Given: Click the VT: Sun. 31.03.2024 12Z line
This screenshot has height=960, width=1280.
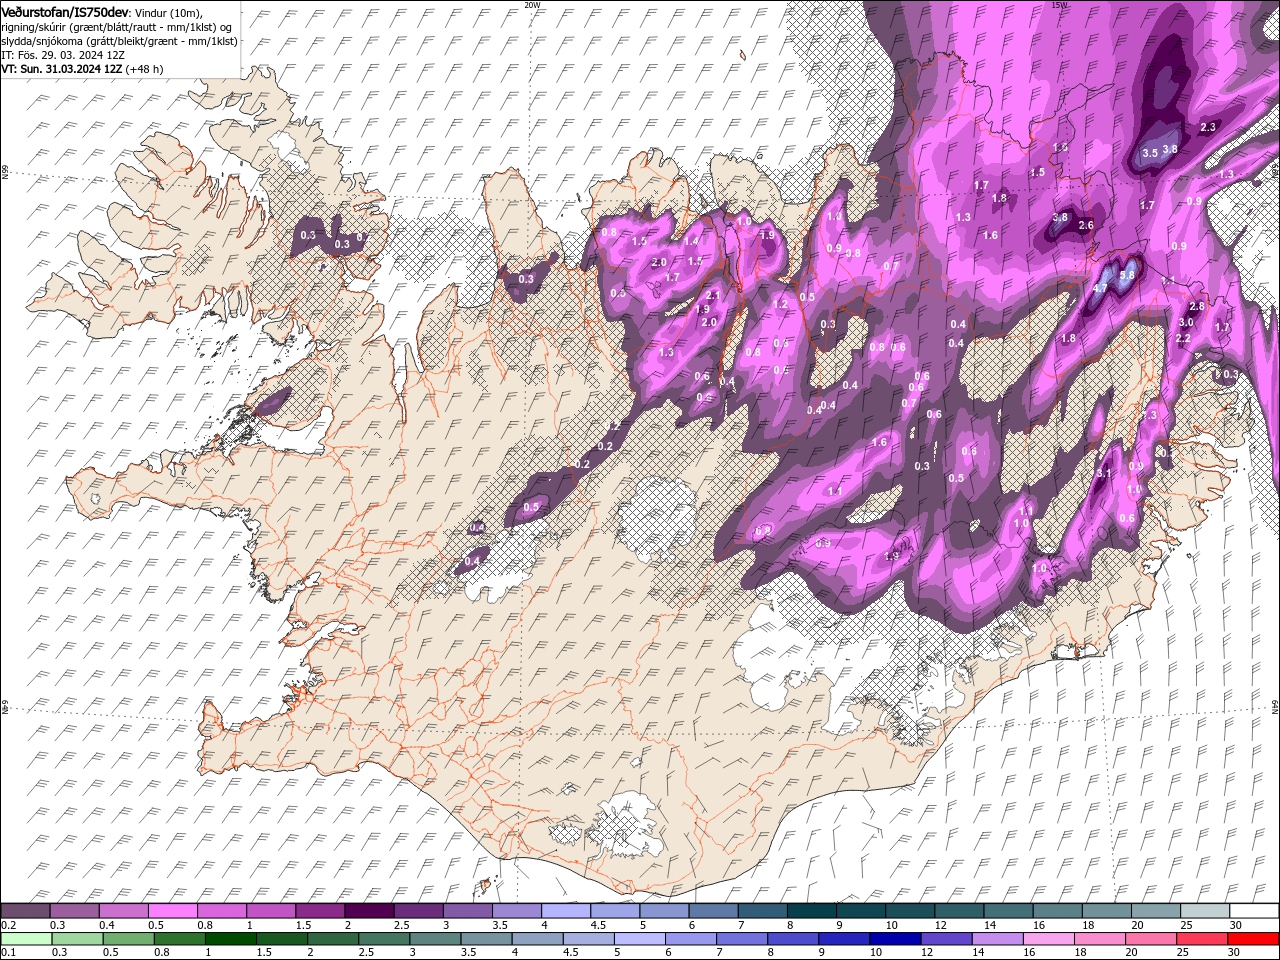Looking at the screenshot, I should [82, 69].
